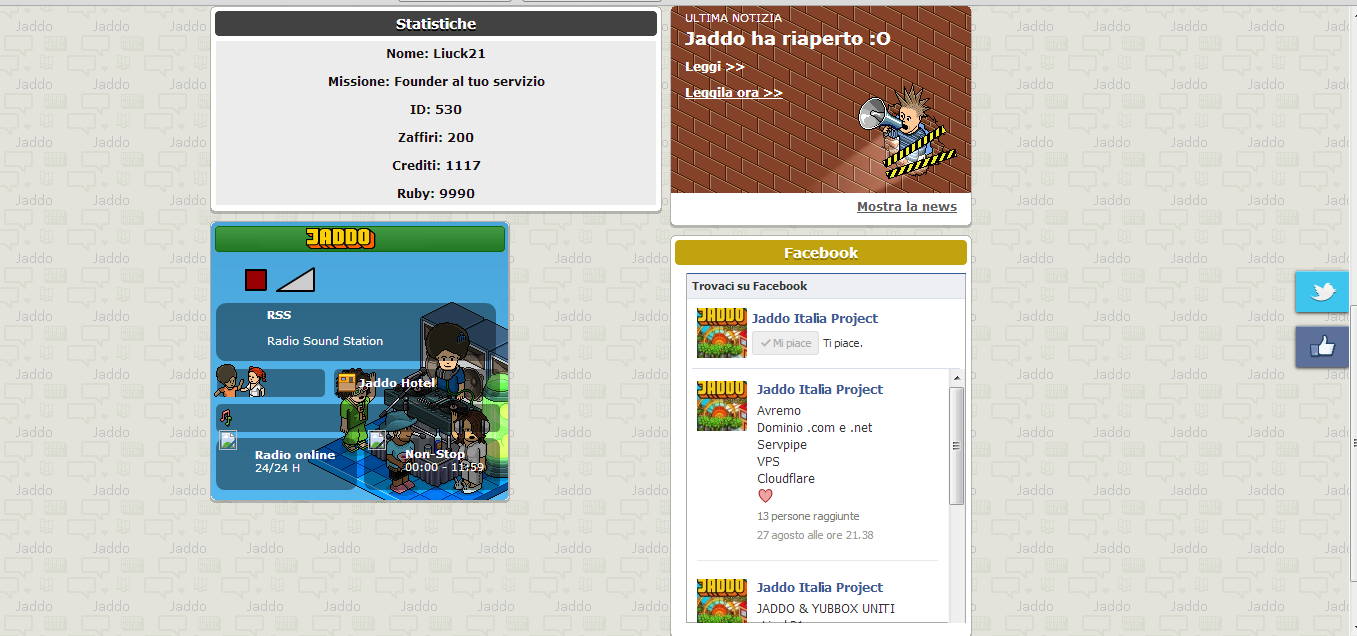Click the Radio Sound Station text
Screen dimensions: 1357x636
coord(325,341)
